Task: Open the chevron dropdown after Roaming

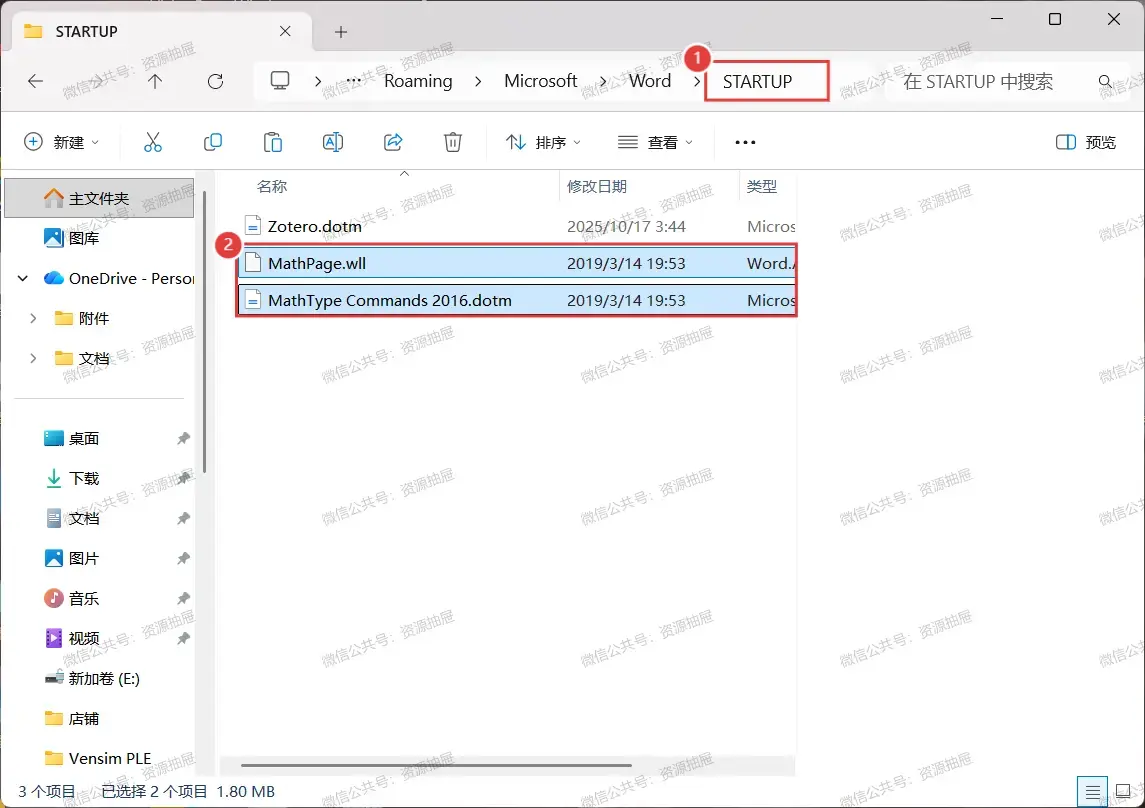Action: point(478,81)
